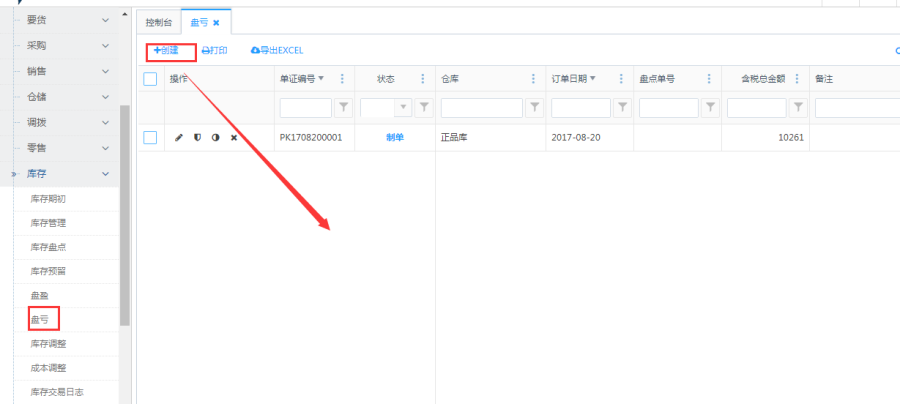Click the delete X icon in the row

tap(234, 138)
